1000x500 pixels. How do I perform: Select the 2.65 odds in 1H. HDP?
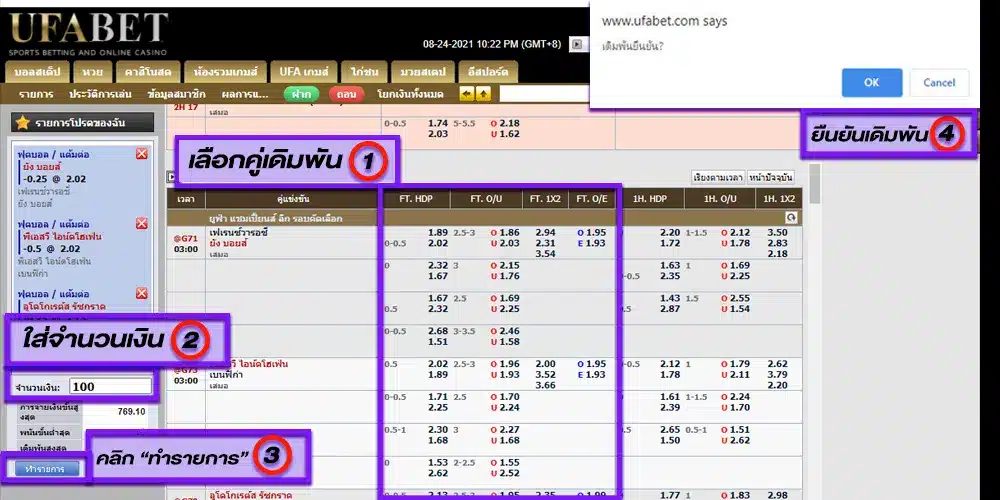670,430
